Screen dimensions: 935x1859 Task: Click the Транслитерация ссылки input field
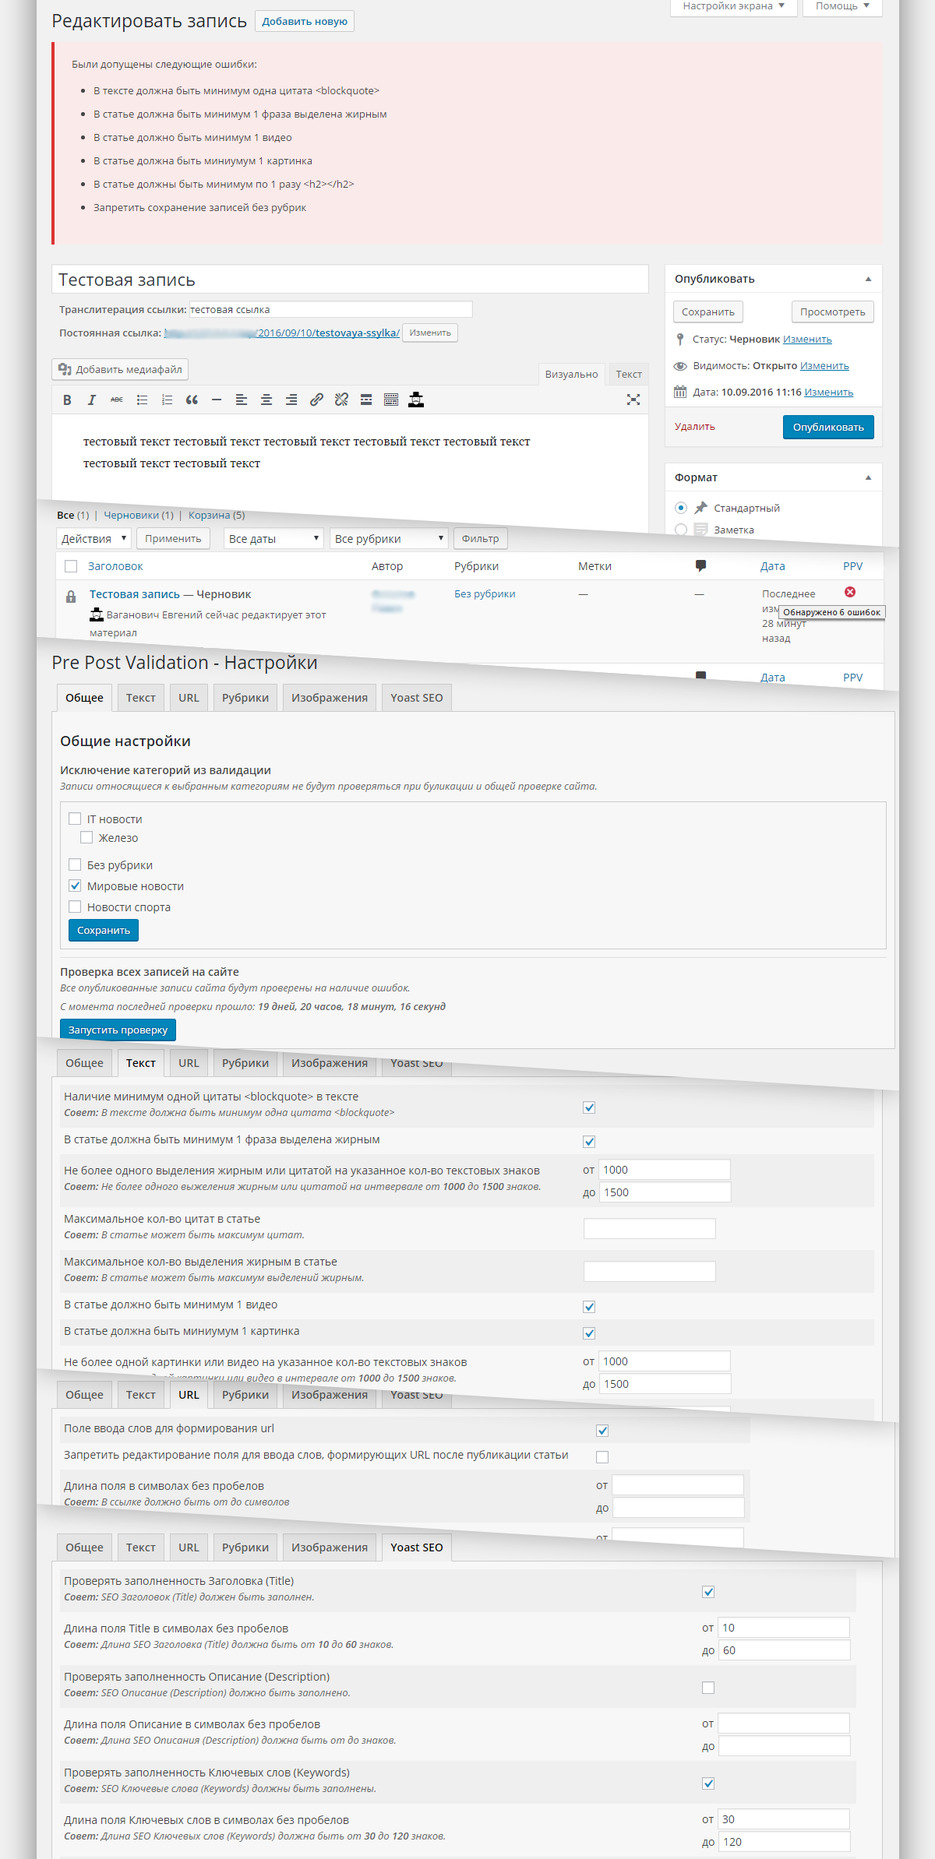(x=330, y=310)
